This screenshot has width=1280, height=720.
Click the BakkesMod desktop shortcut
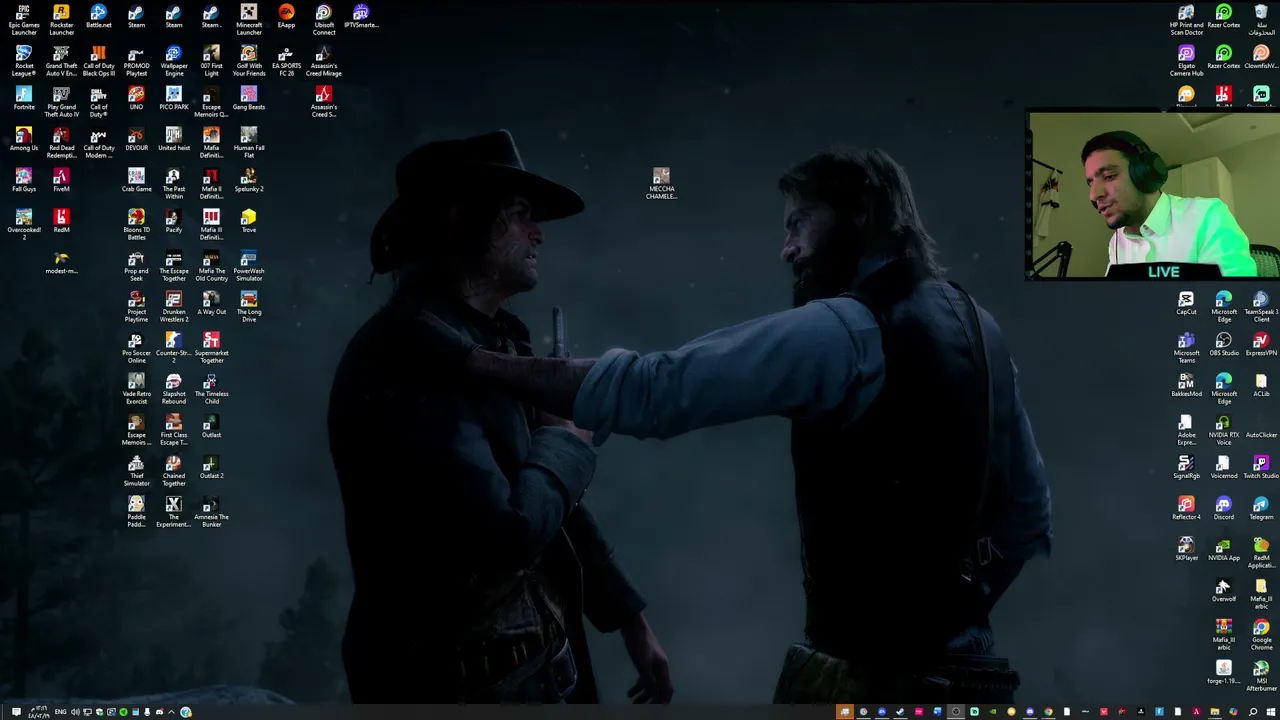point(1186,385)
